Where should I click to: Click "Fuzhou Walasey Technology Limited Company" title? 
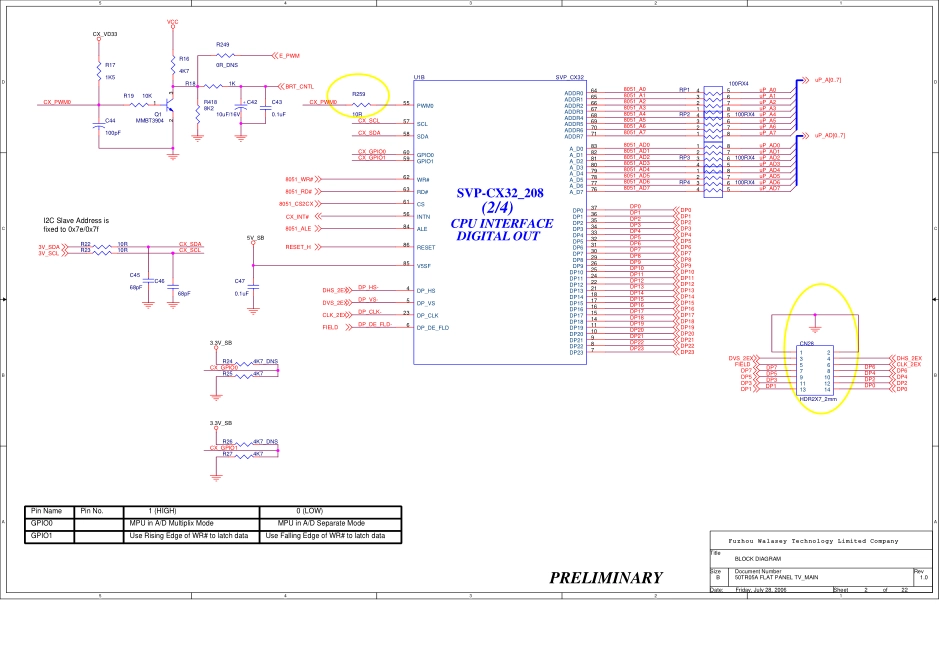coord(813,541)
